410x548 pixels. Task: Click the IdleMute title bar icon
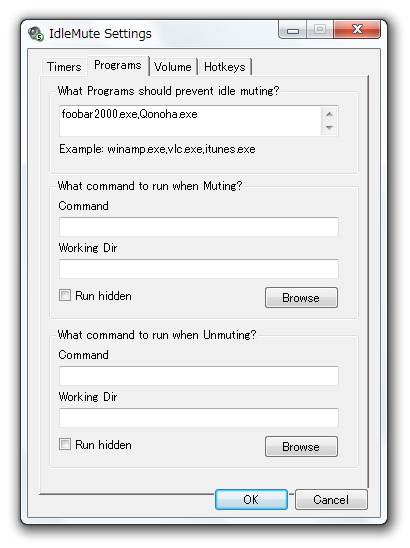click(36, 34)
